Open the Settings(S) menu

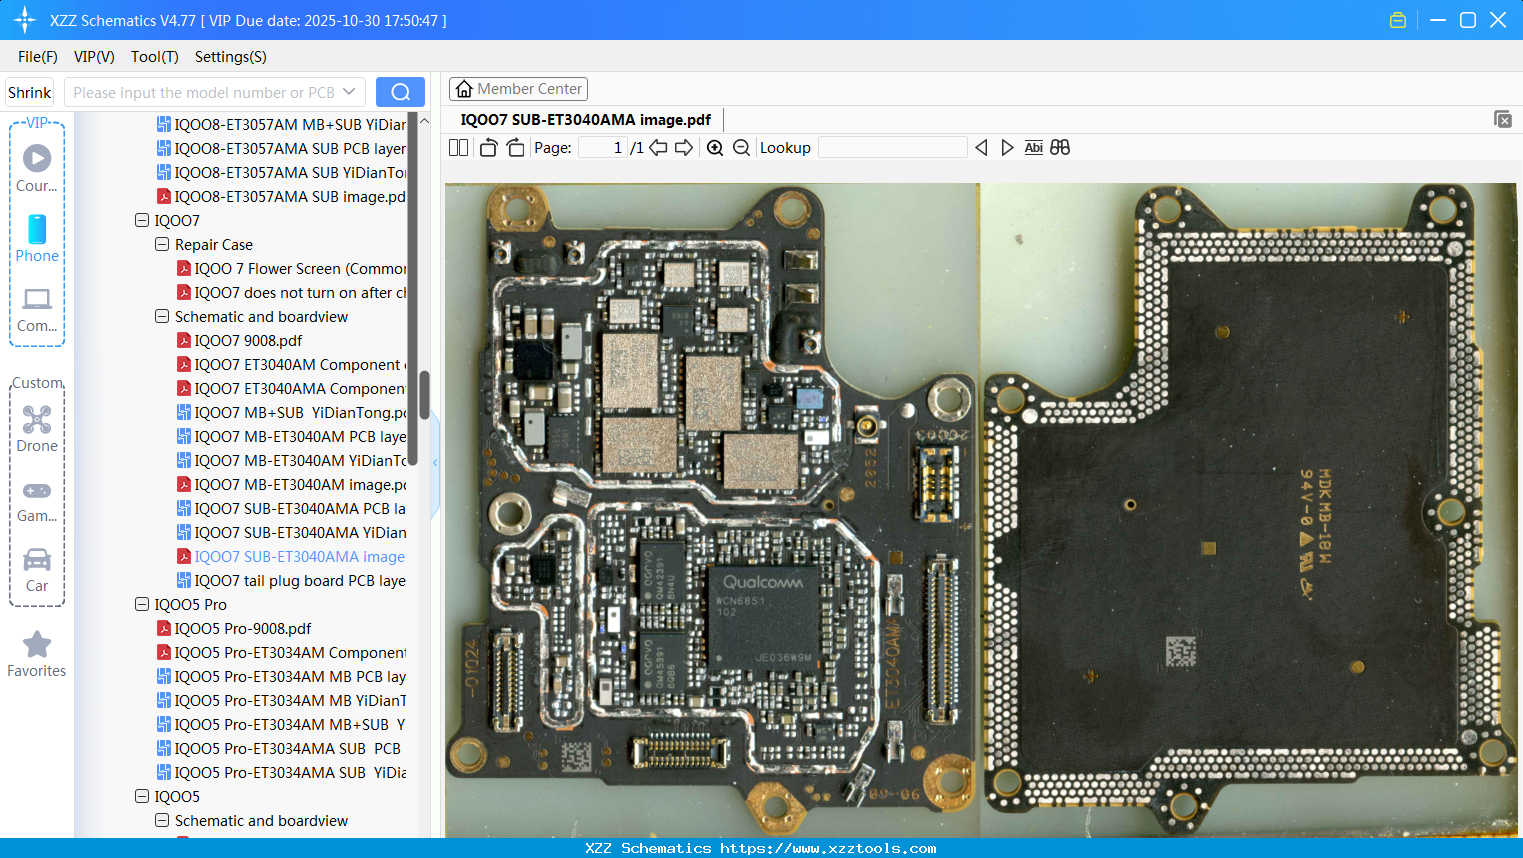coord(231,57)
